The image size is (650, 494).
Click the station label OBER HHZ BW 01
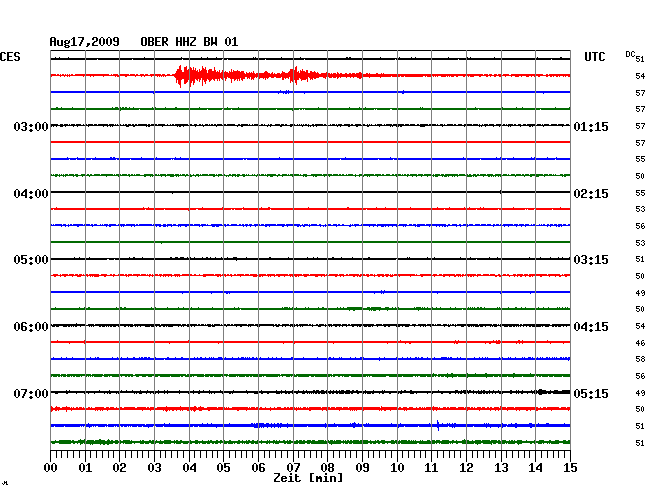[189, 42]
